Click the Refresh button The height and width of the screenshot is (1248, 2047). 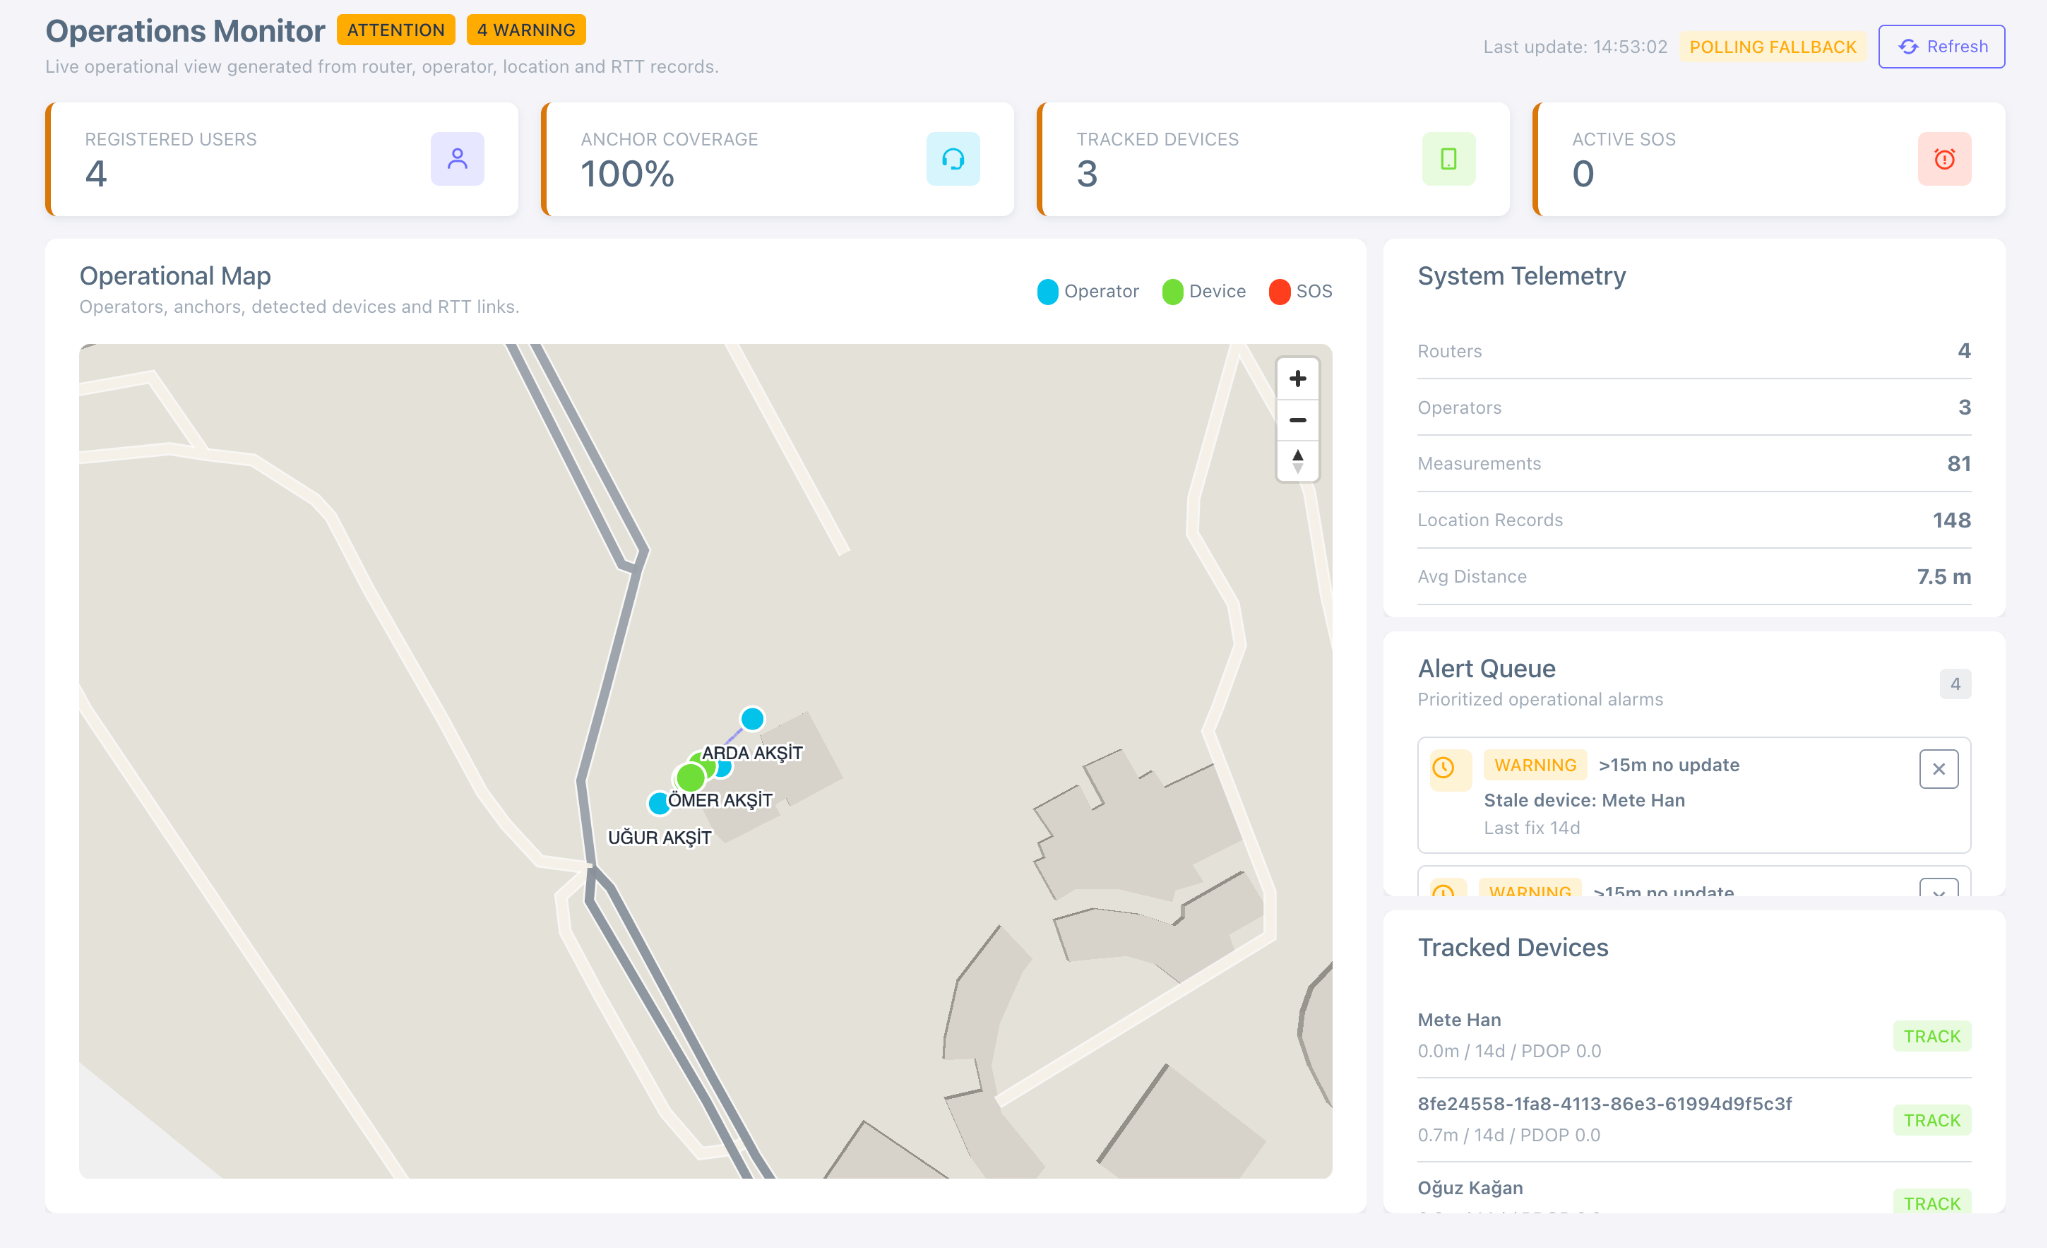(1941, 46)
